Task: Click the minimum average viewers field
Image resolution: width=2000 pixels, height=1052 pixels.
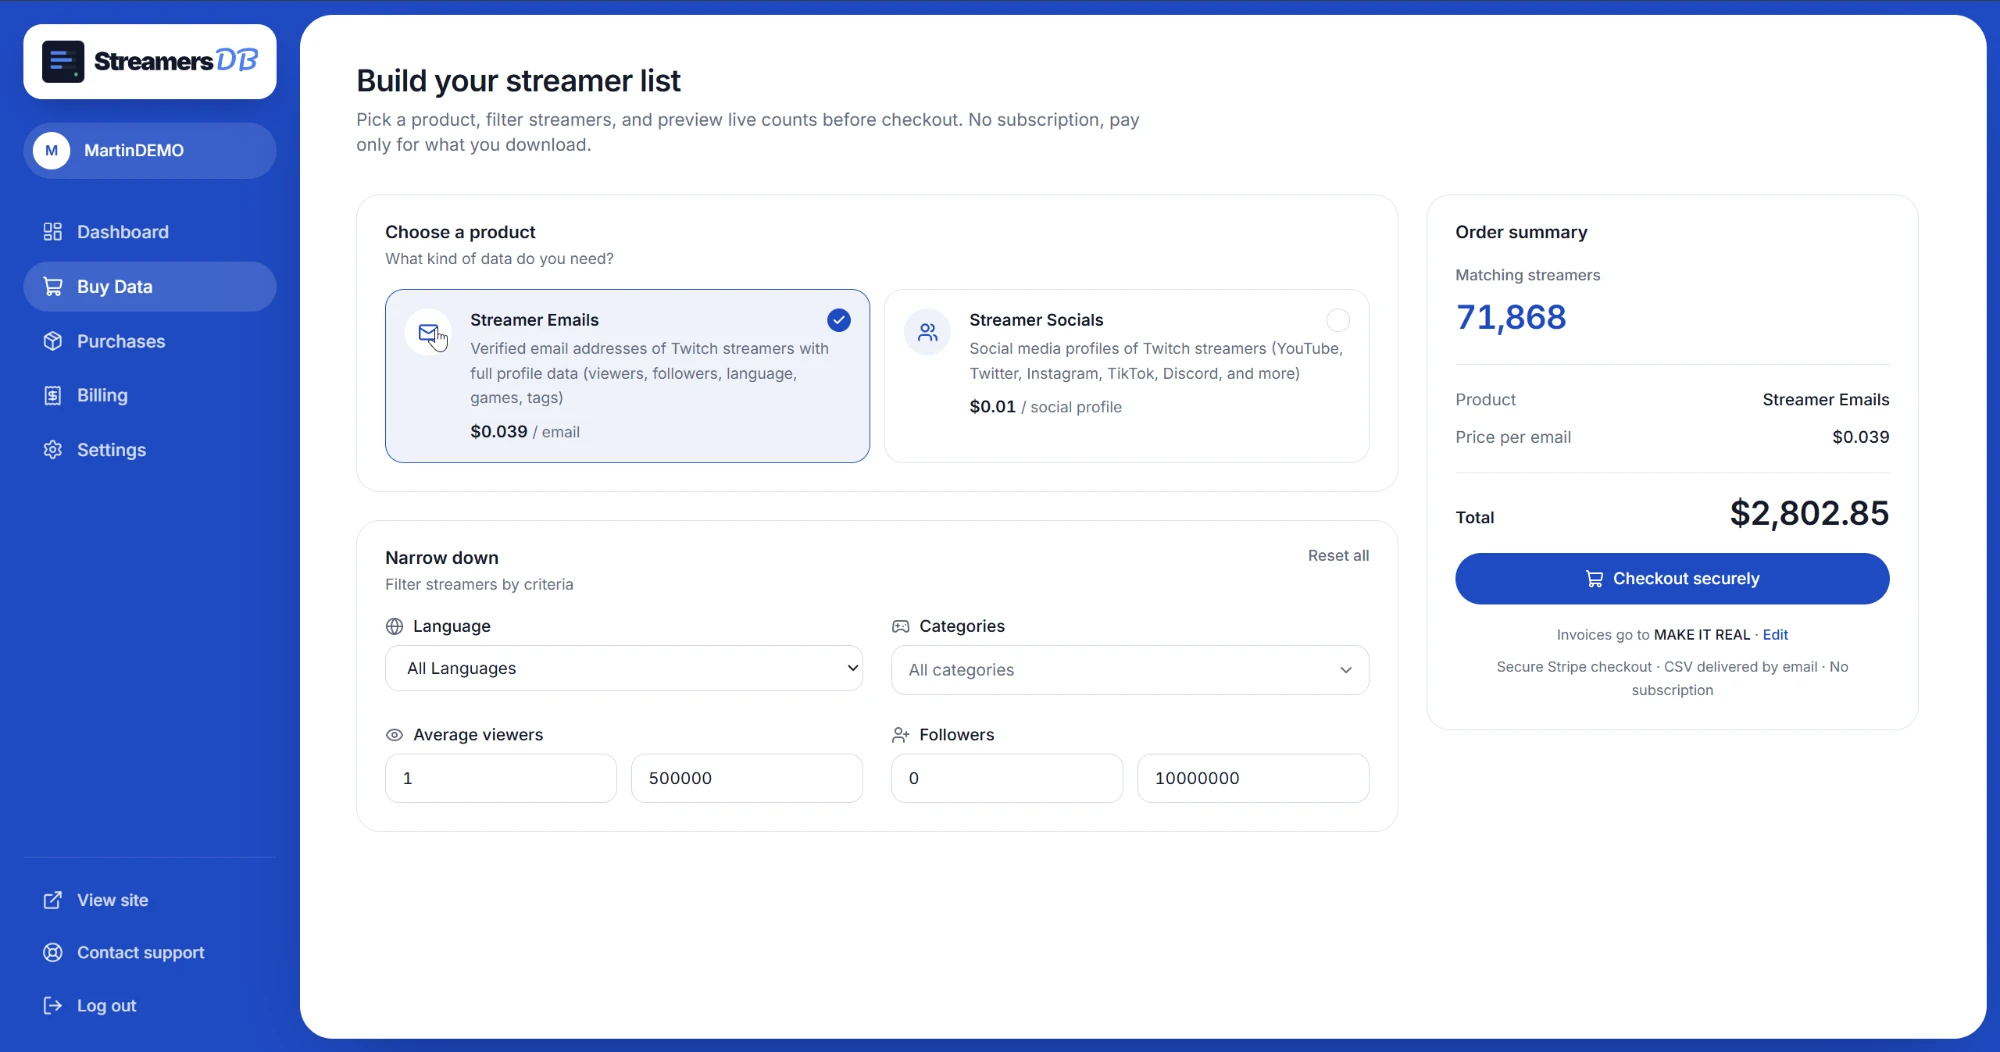Action: [x=501, y=778]
